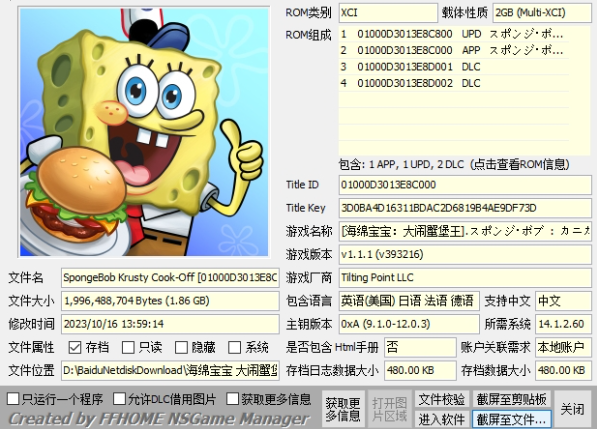Image resolution: width=597 pixels, height=429 pixels.
Task: Toggle 允许DLC借用图片 checkbox
Action: (x=120, y=399)
